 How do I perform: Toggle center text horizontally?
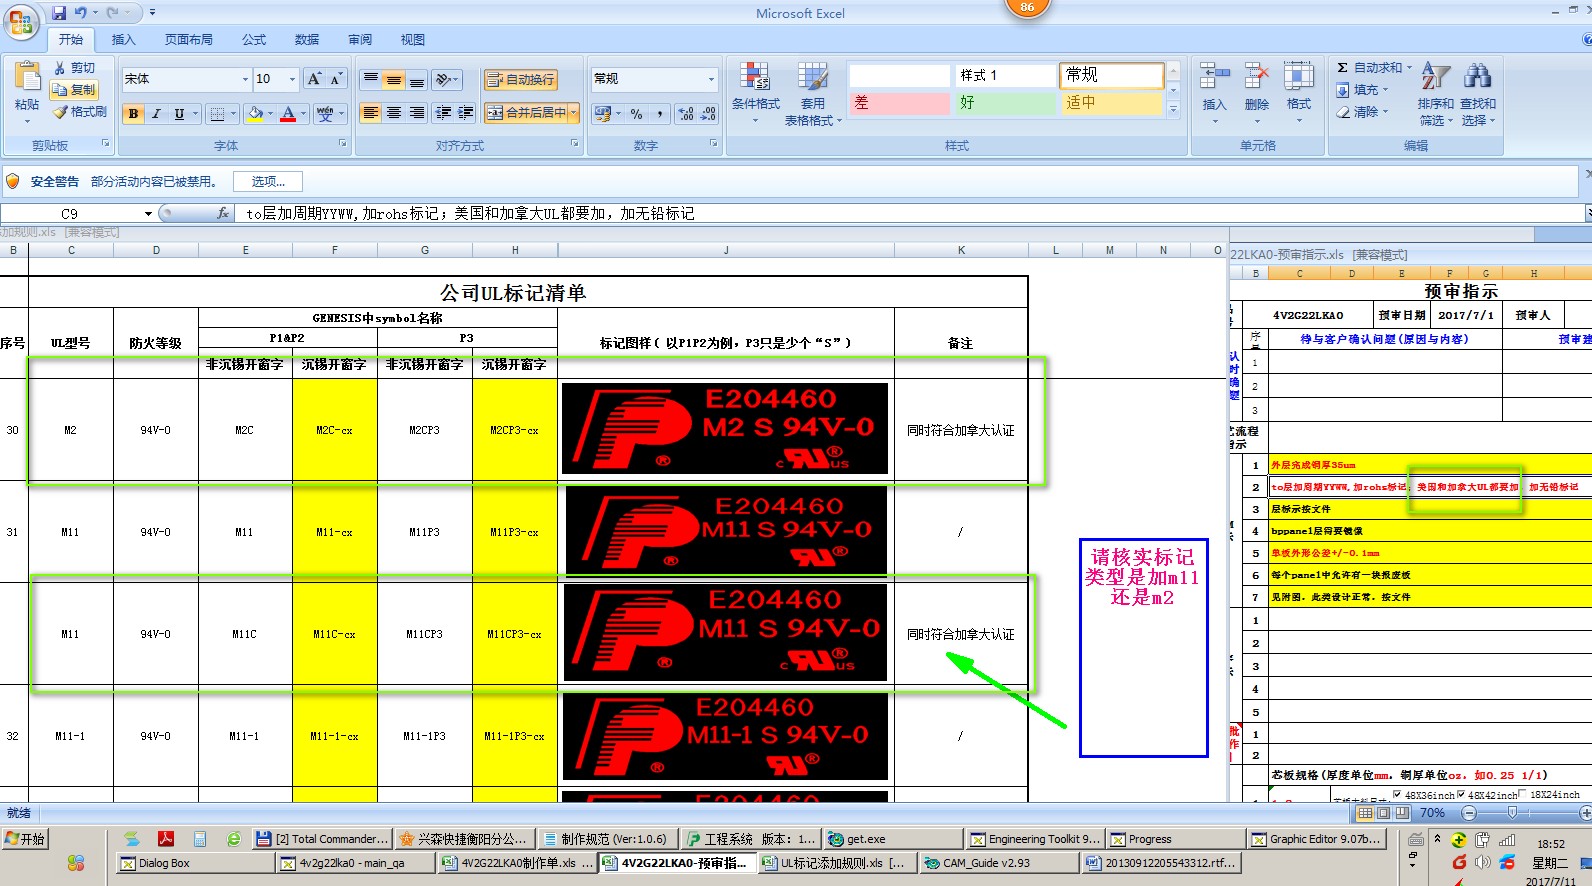tap(394, 113)
